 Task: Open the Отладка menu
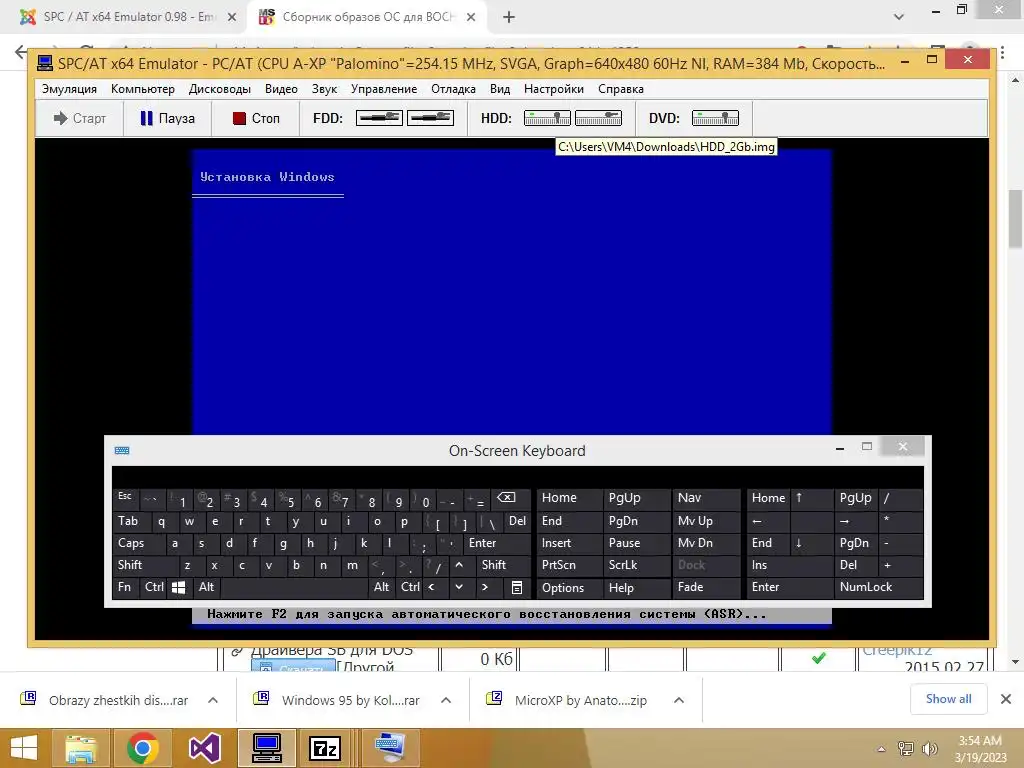[453, 89]
